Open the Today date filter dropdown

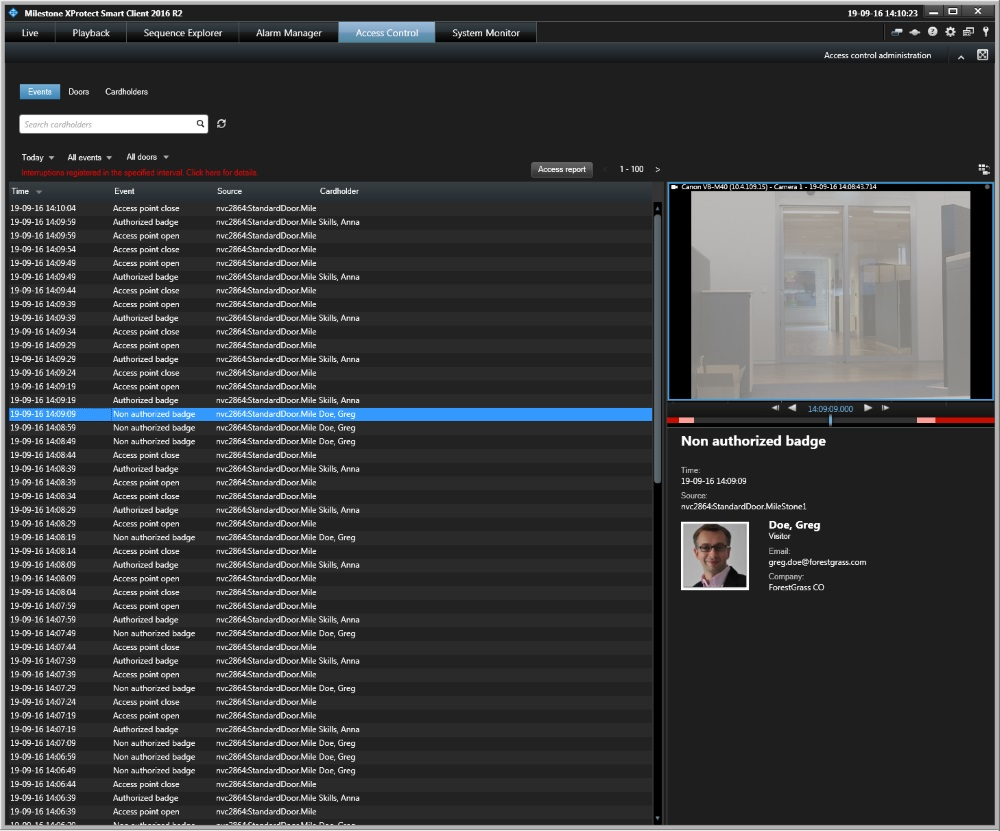pos(36,157)
